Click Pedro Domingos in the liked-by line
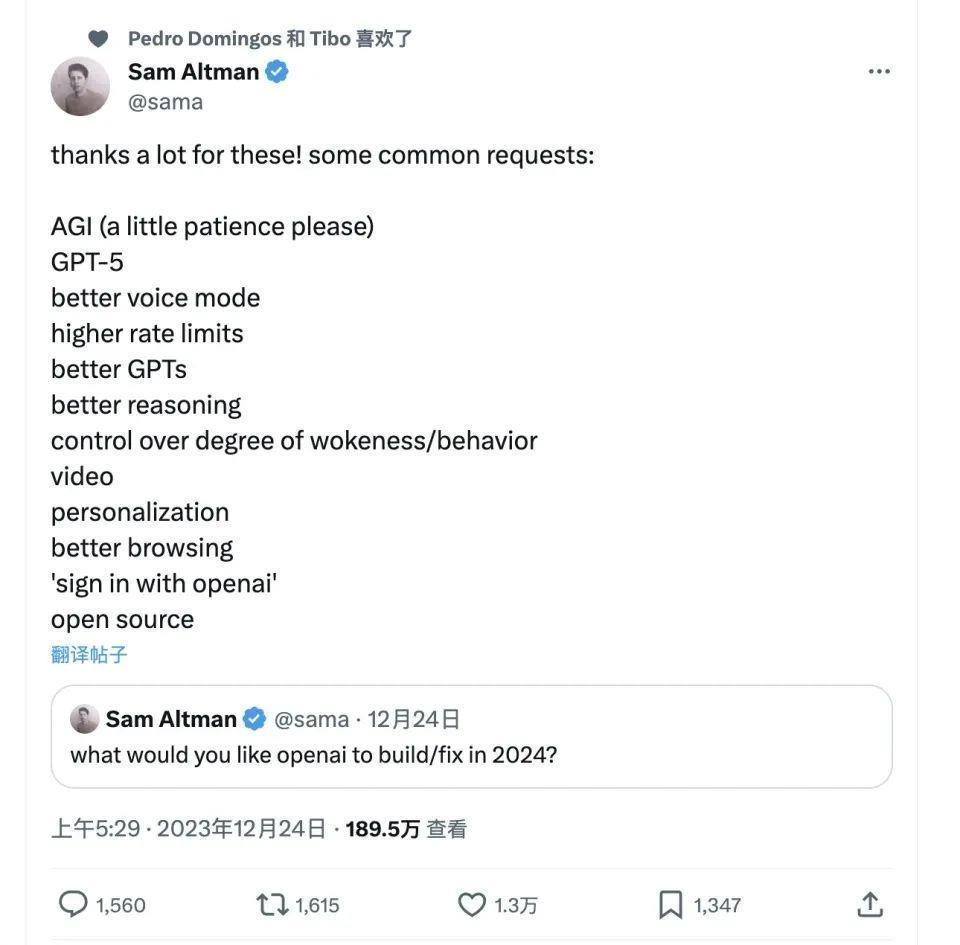960x945 pixels. click(x=204, y=39)
